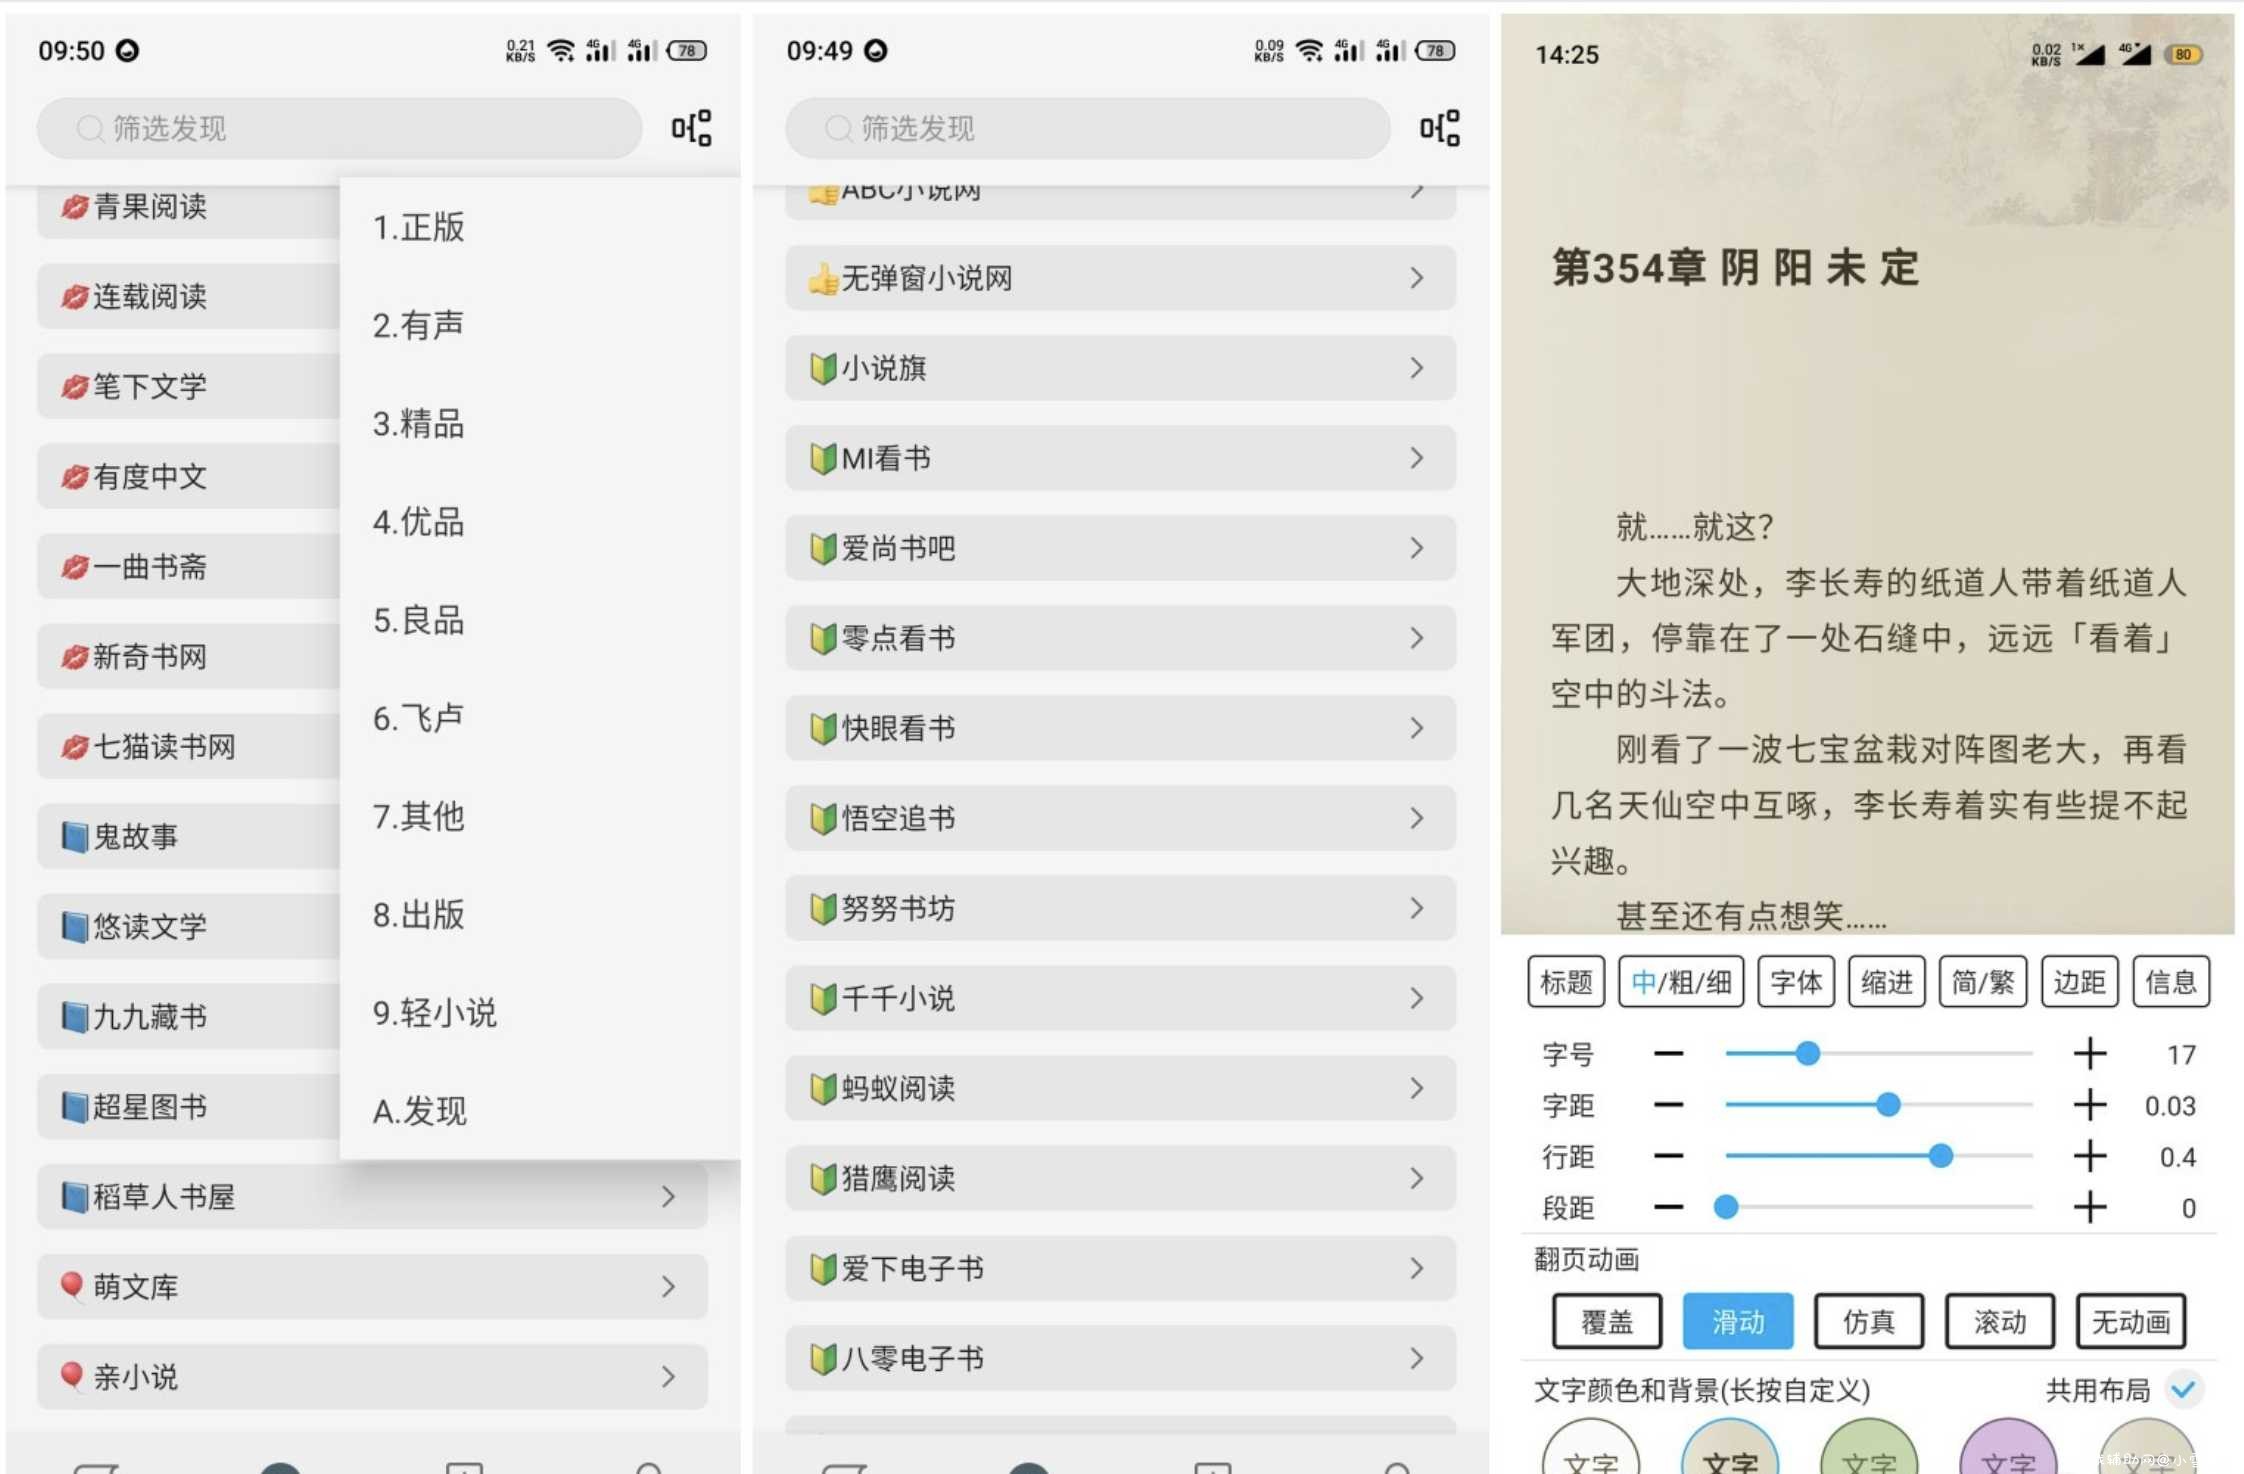Select 滑动 page-turn animation
Viewport: 2244px width, 1474px height.
click(x=1738, y=1321)
